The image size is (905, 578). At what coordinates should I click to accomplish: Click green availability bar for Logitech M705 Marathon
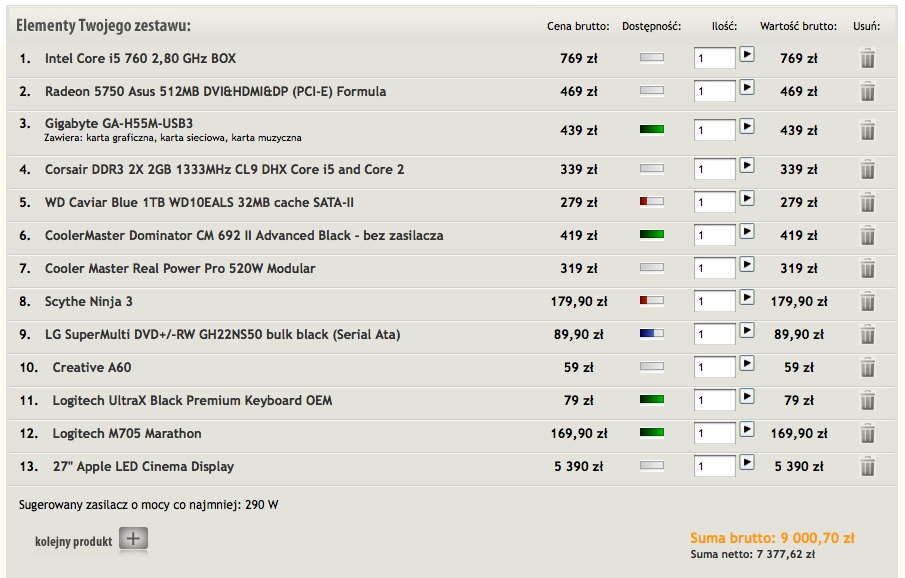(x=652, y=432)
